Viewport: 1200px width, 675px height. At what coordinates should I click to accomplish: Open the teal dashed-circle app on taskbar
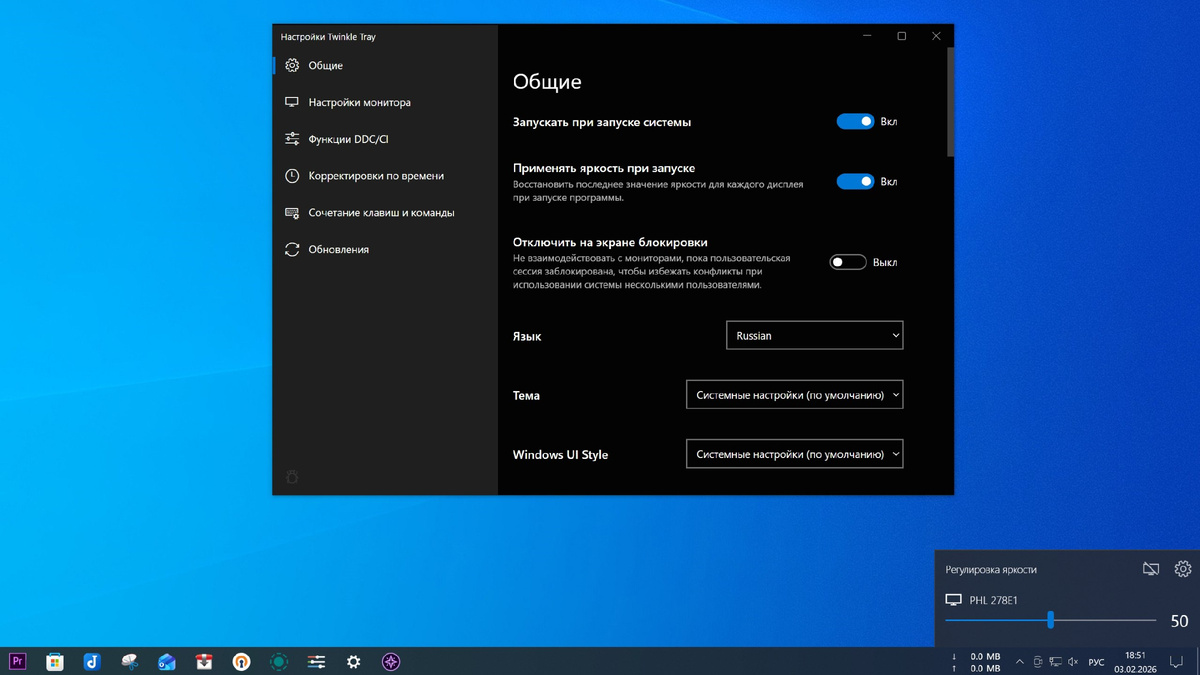coord(279,661)
